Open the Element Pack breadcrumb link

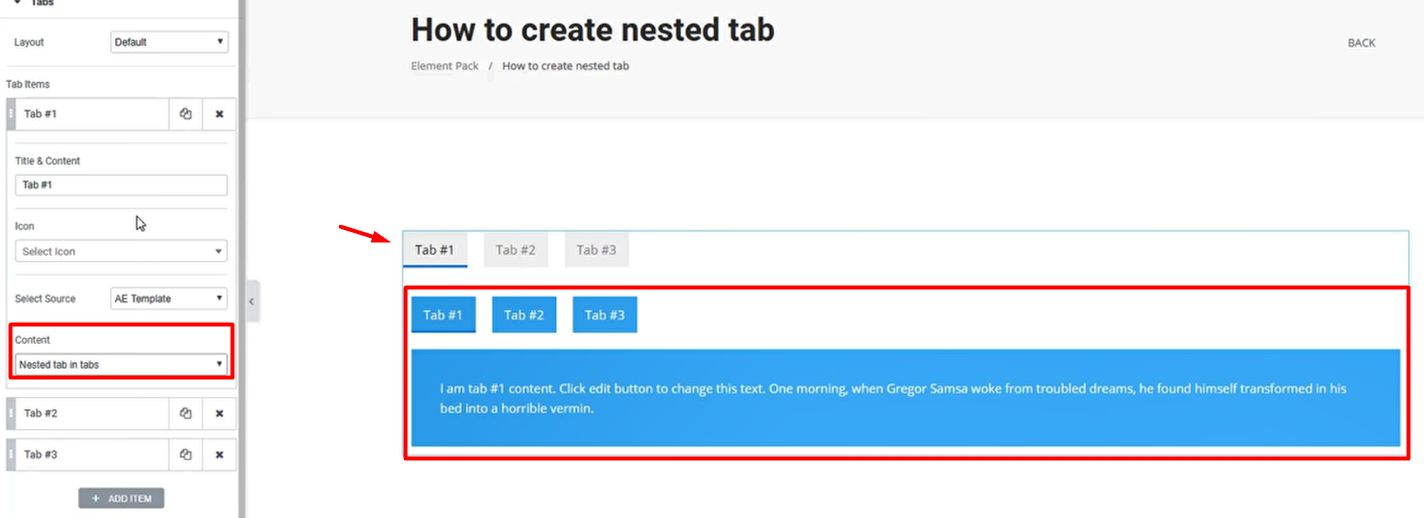click(444, 66)
